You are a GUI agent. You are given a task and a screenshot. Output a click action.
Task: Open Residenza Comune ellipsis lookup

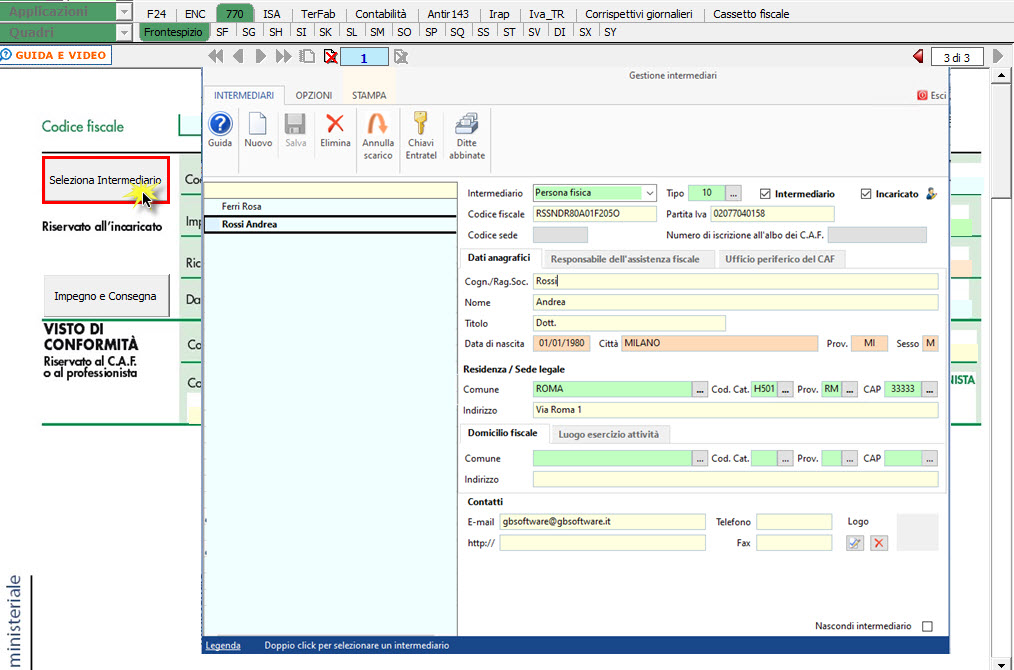tap(700, 389)
